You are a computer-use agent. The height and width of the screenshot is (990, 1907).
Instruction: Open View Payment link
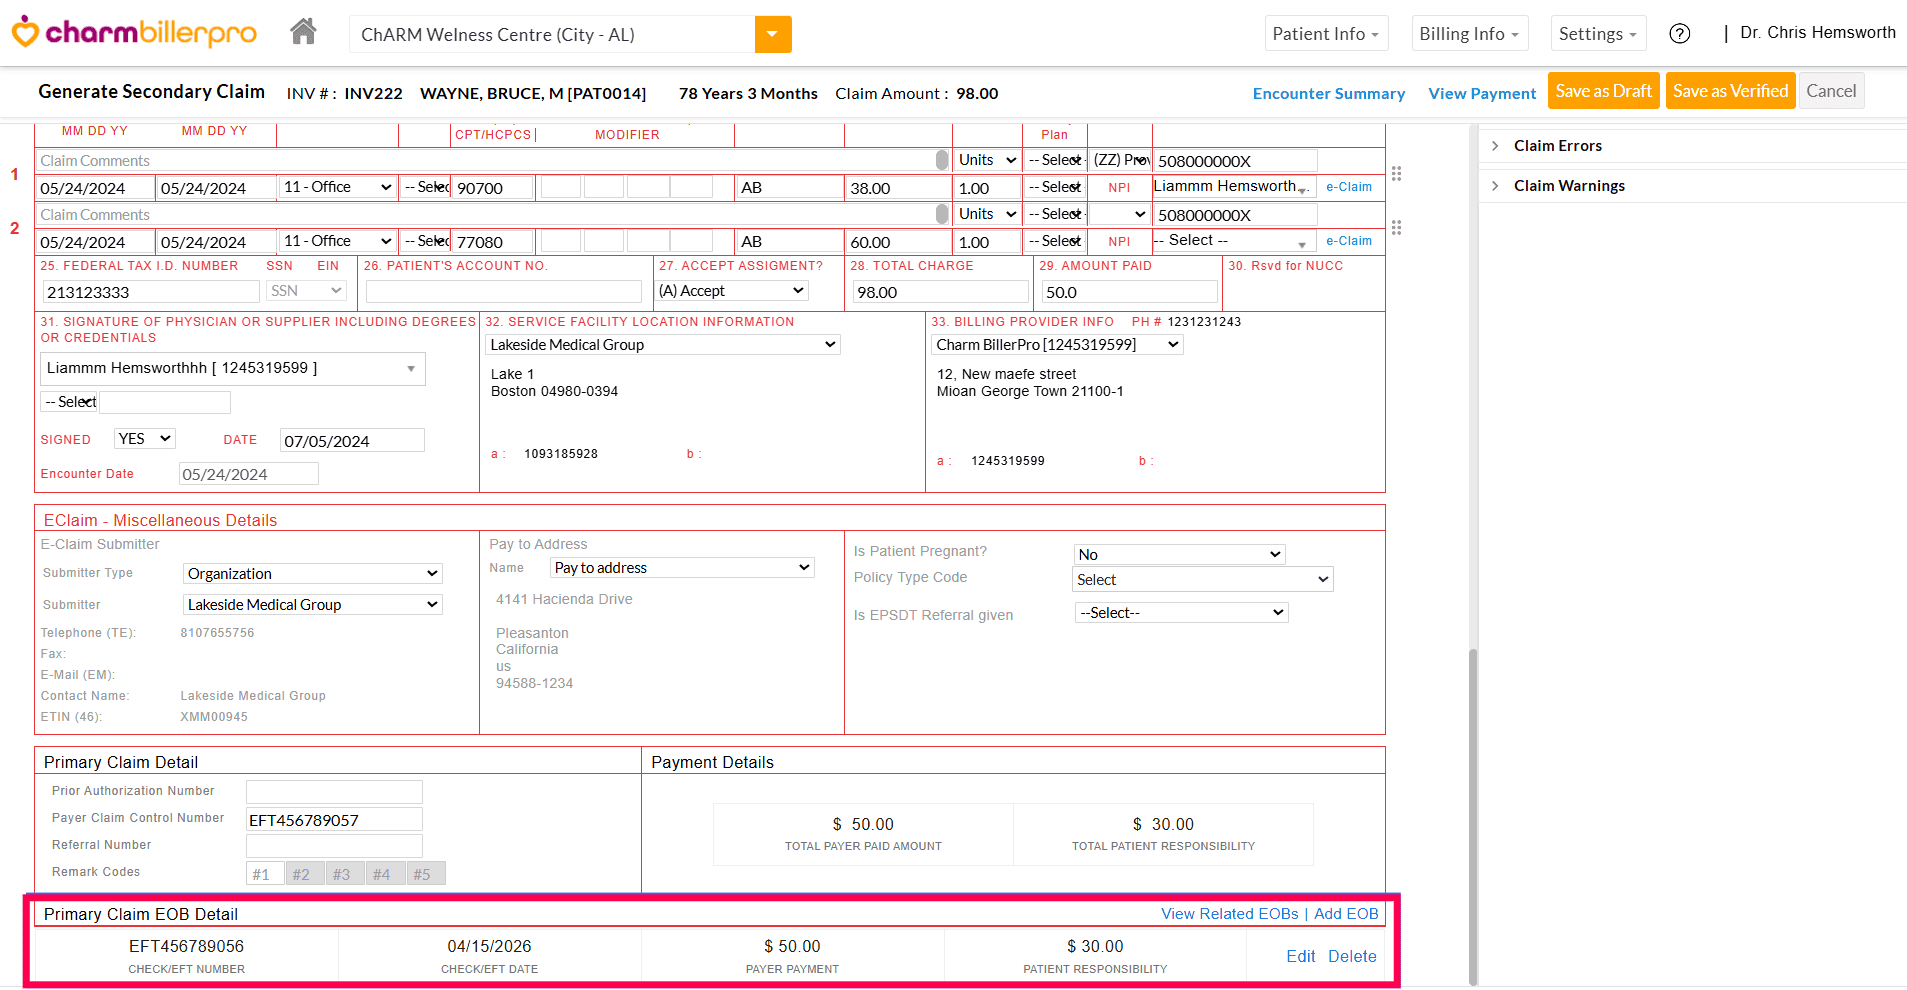coord(1482,93)
